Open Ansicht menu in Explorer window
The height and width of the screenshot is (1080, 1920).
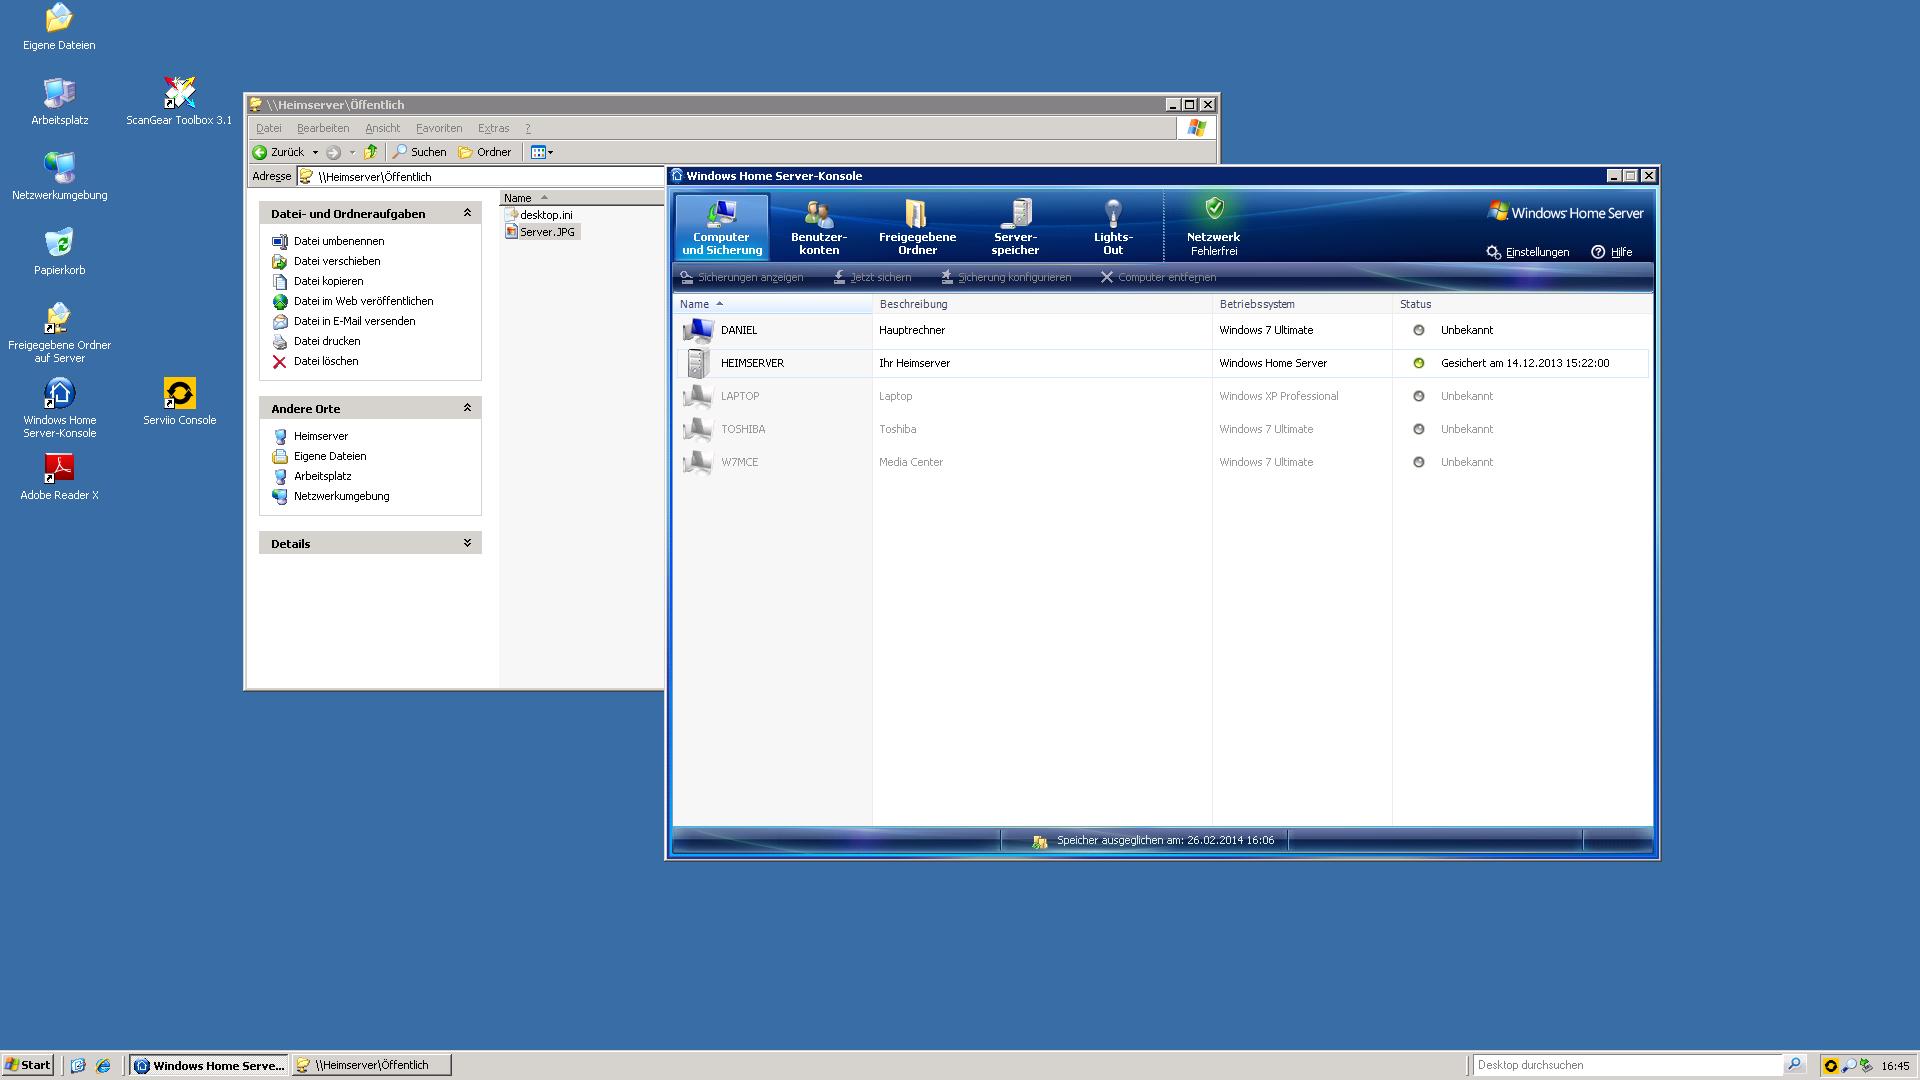click(382, 128)
